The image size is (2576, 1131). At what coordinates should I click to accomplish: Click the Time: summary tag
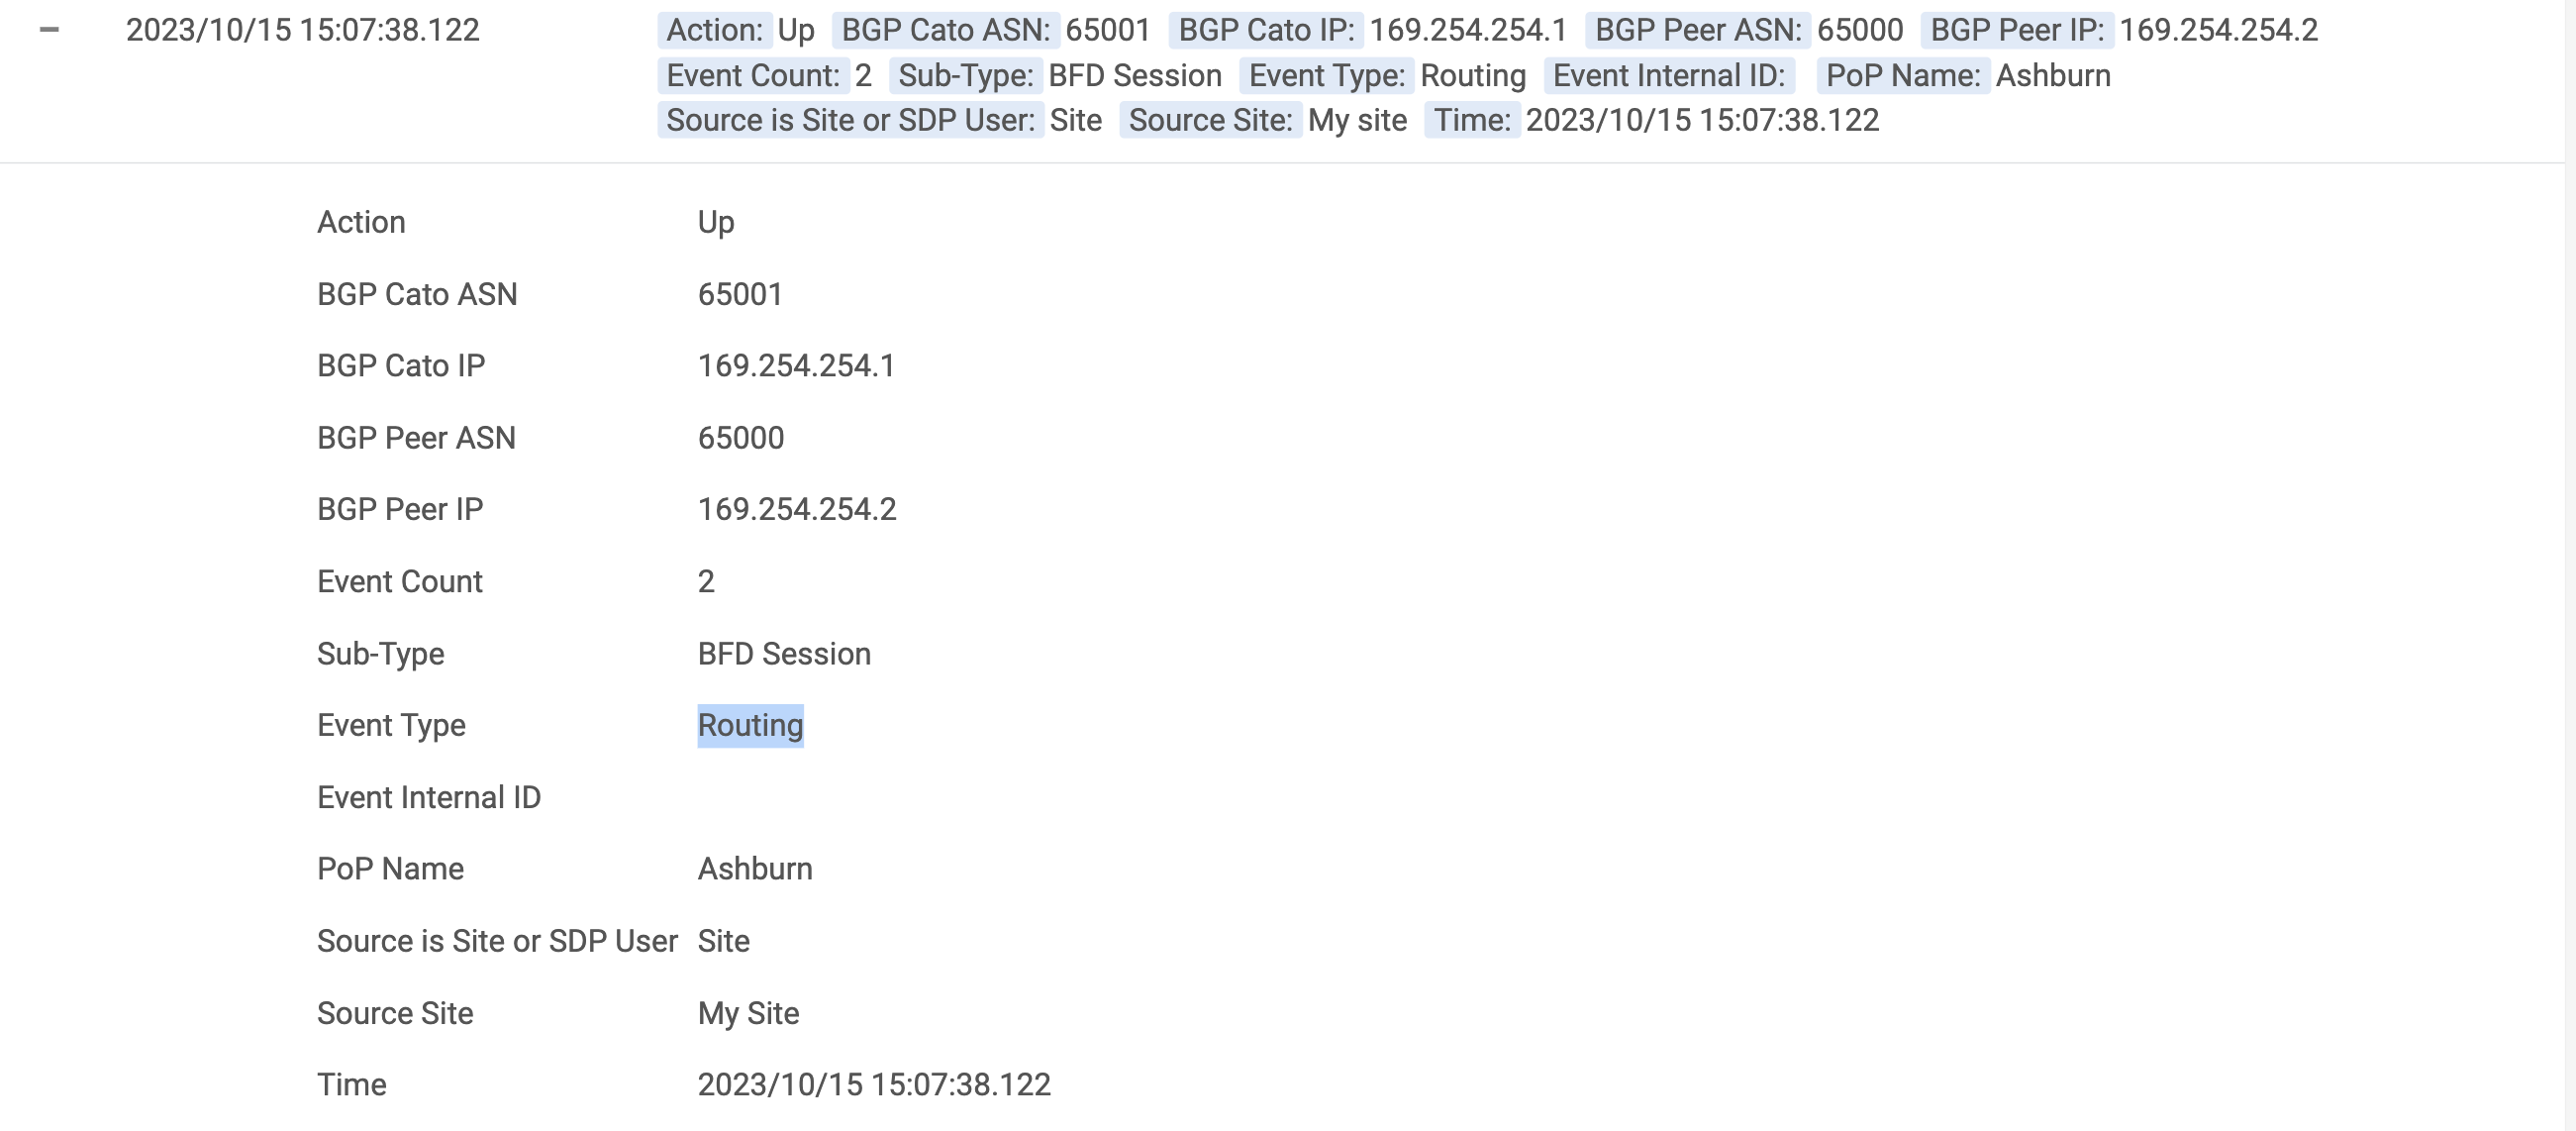pyautogui.click(x=1472, y=120)
